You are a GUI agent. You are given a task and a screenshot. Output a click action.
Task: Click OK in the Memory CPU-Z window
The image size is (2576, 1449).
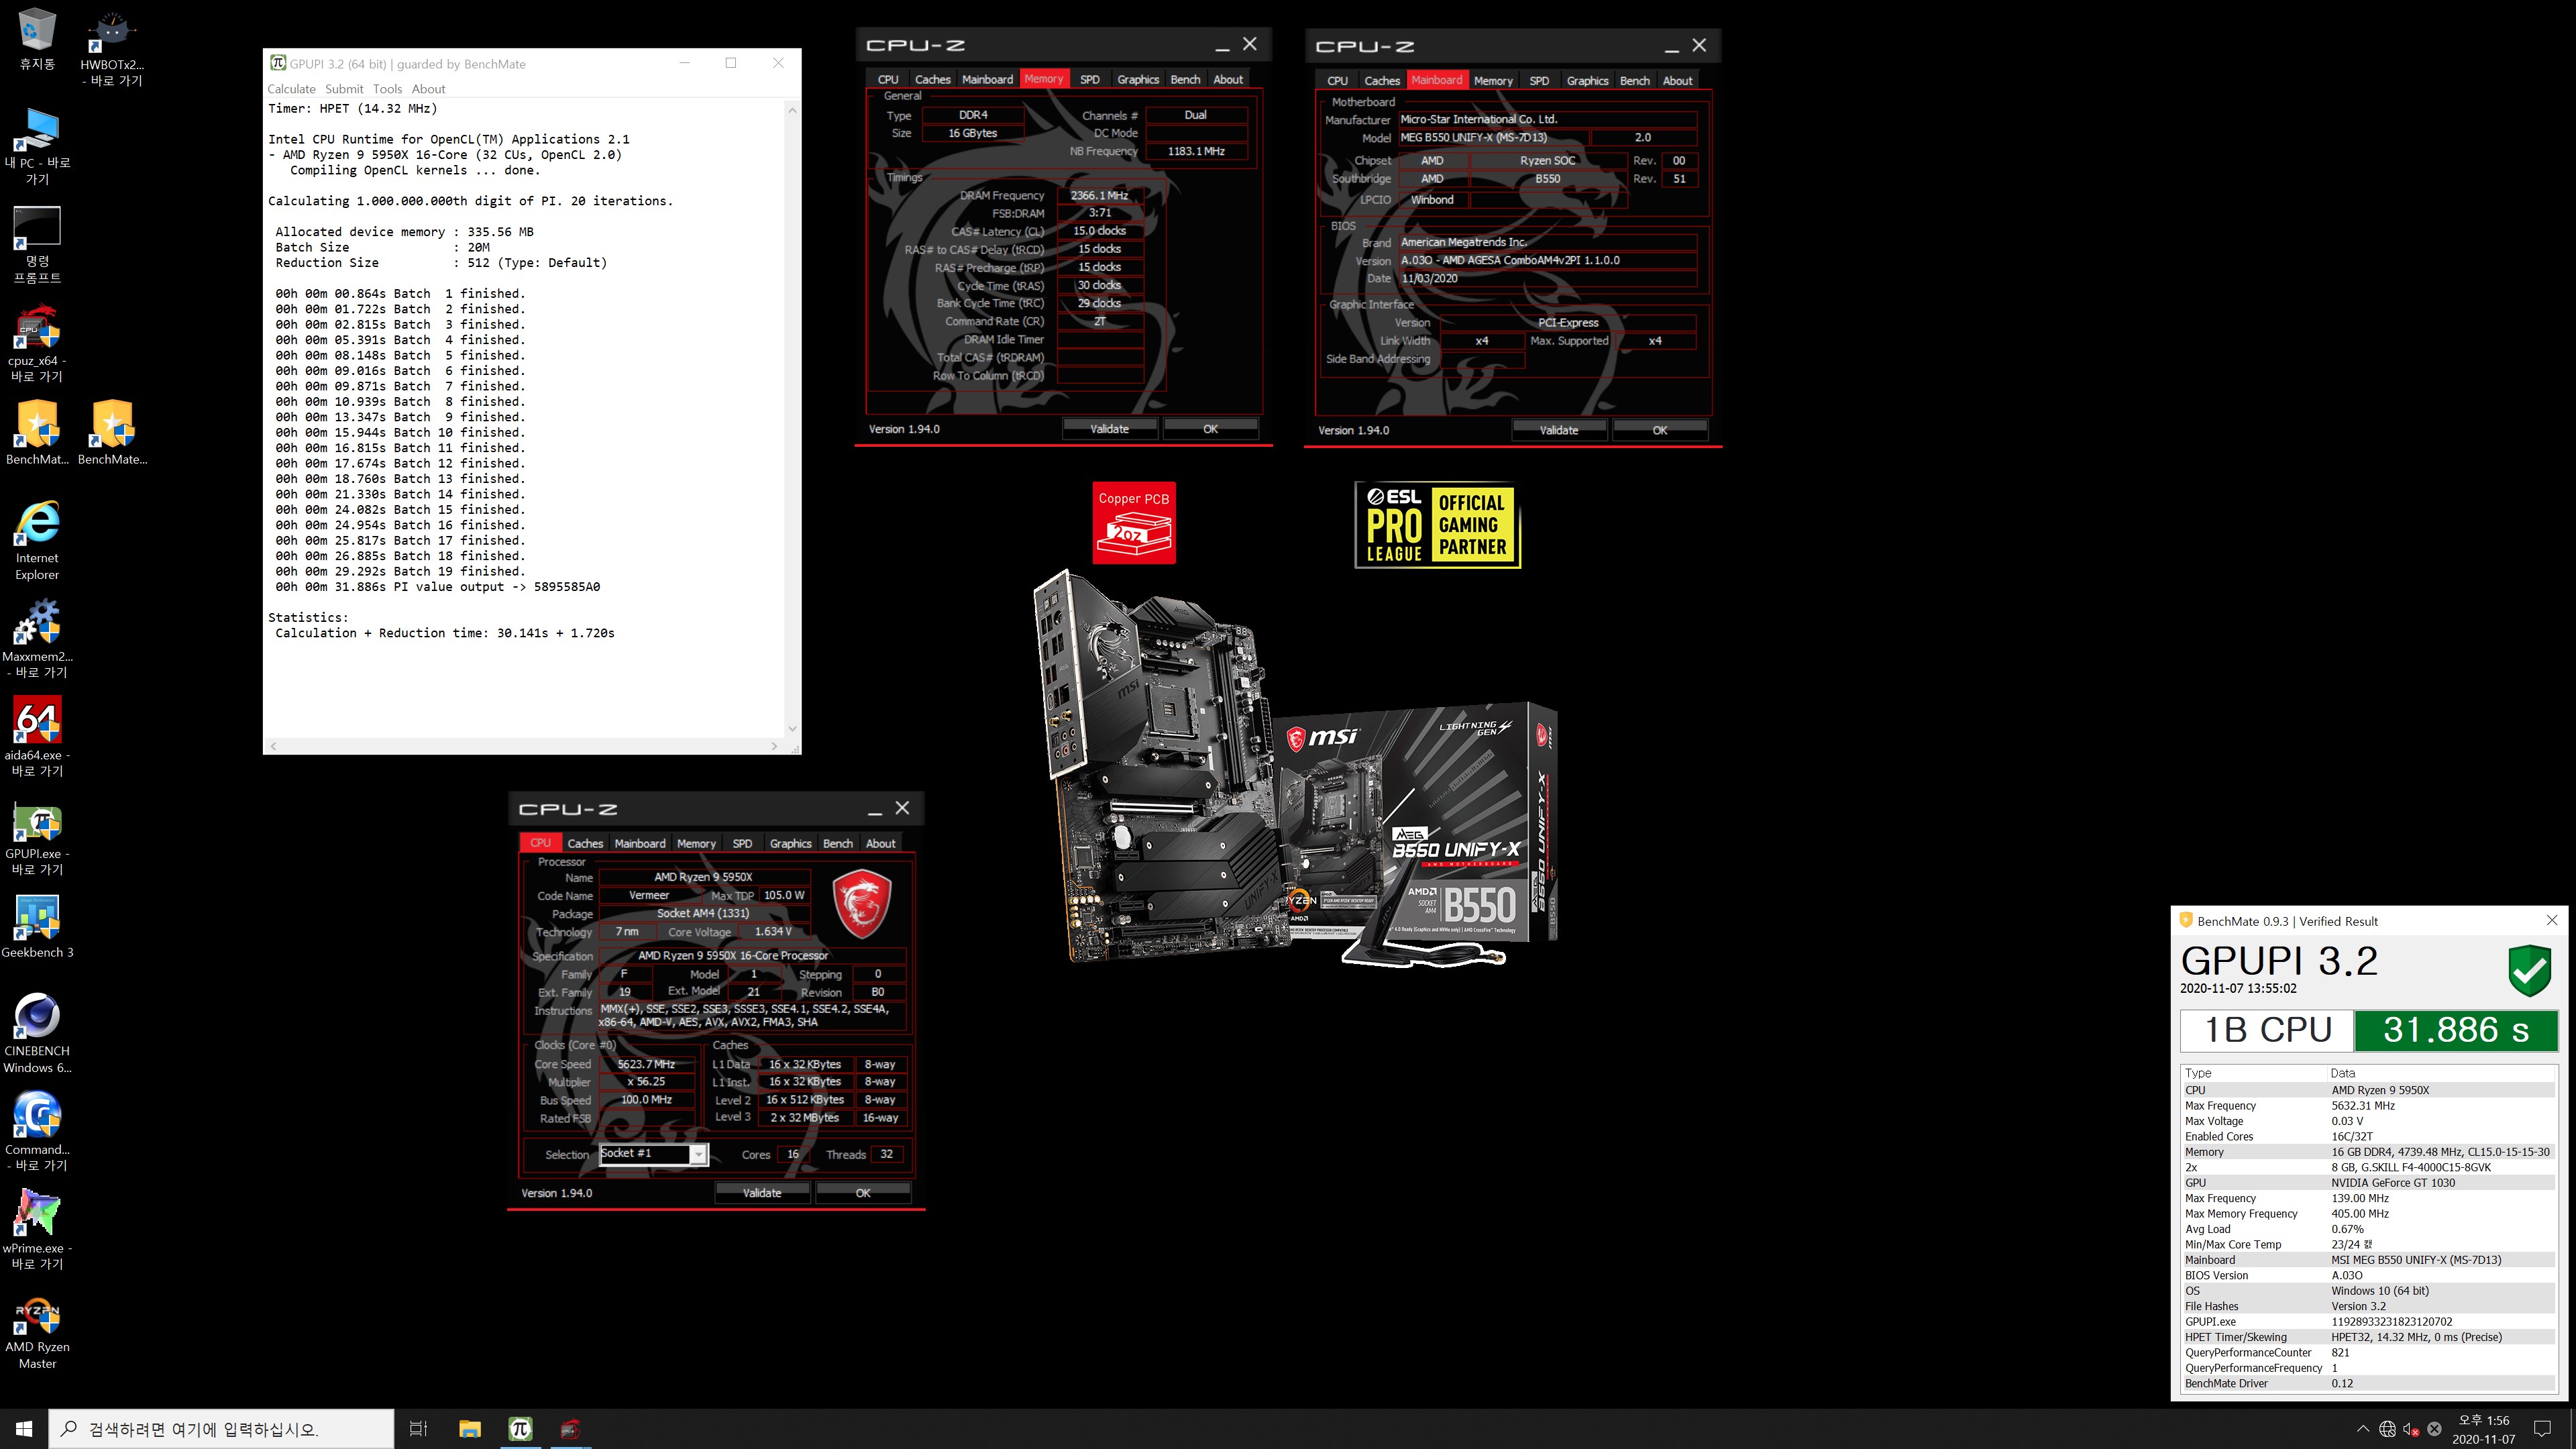(1210, 428)
